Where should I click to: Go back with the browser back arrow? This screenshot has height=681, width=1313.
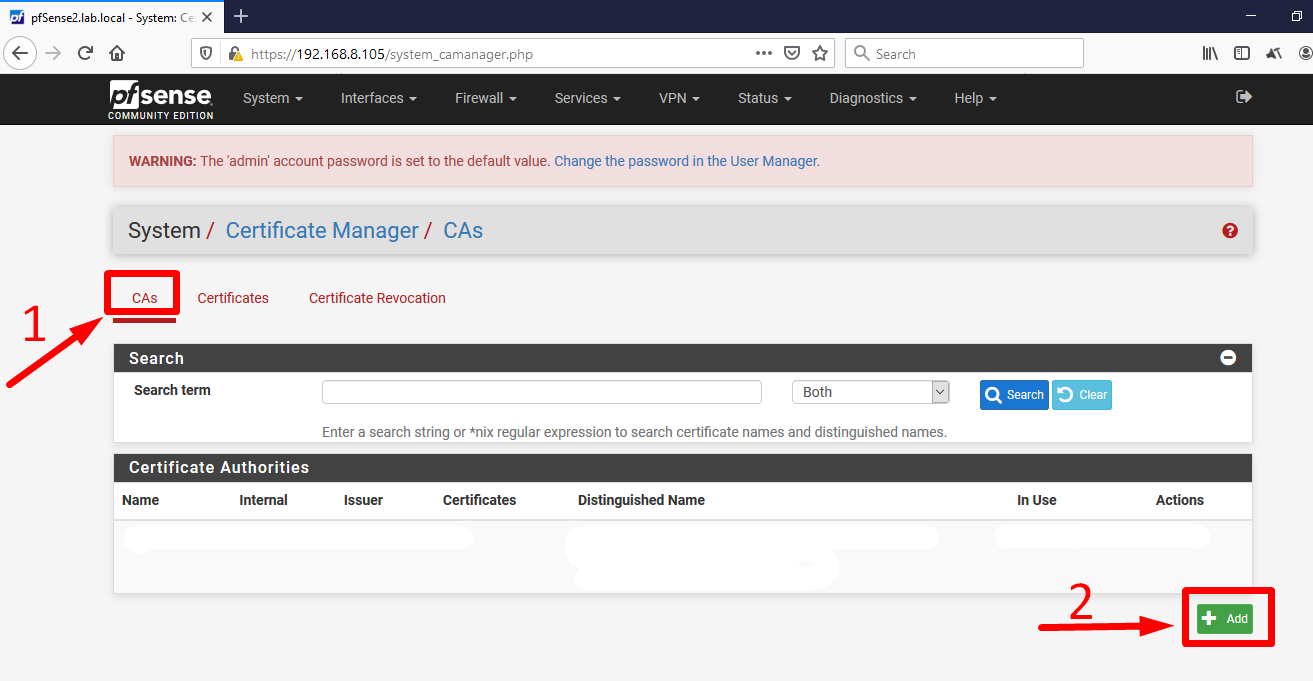[20, 54]
